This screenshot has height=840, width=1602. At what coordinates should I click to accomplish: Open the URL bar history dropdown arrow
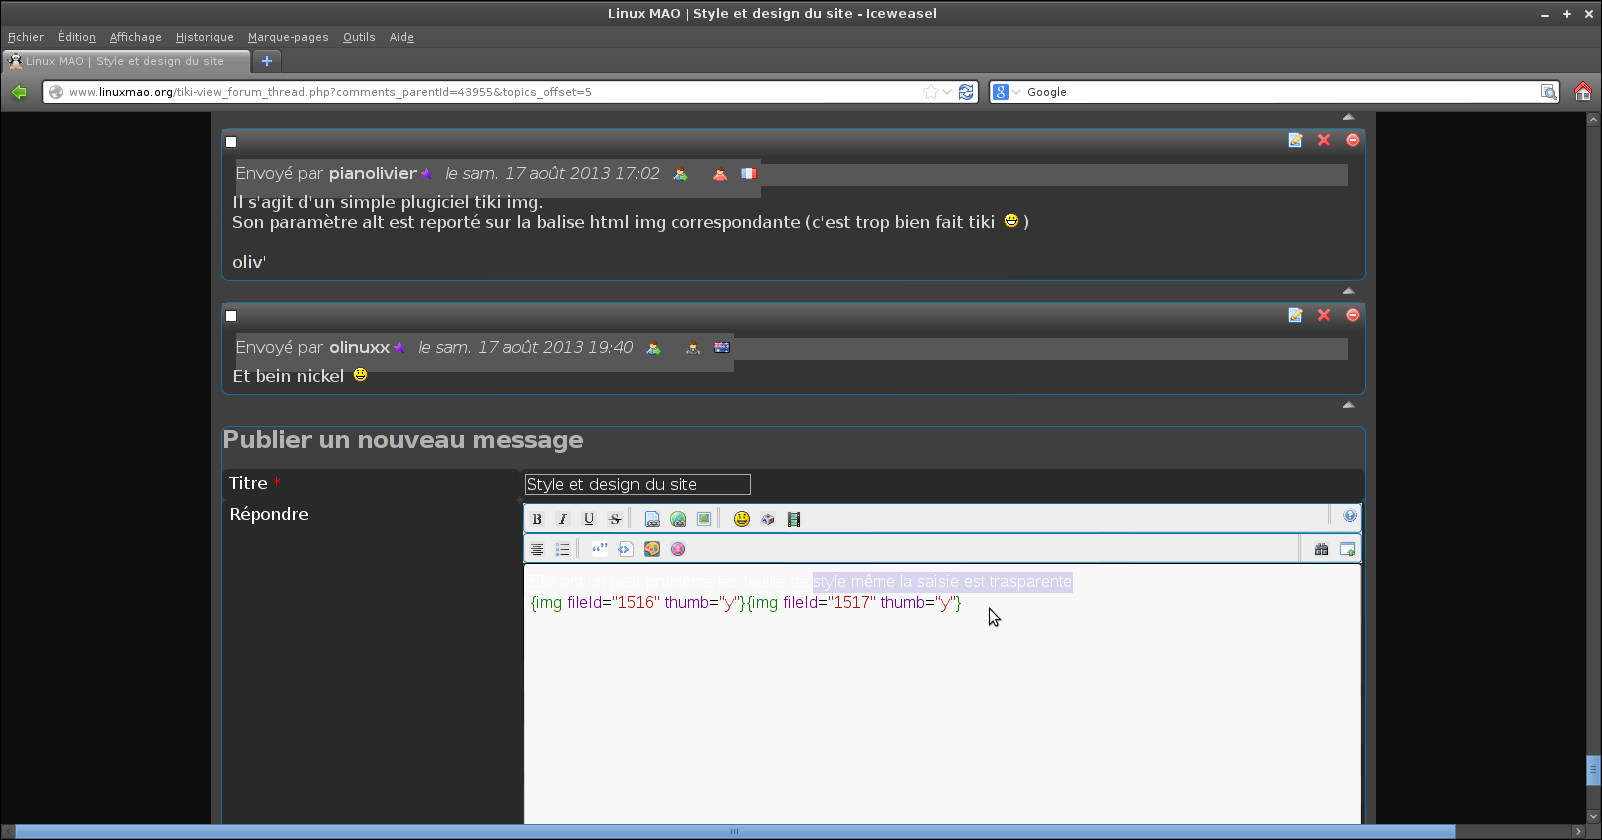tap(947, 92)
